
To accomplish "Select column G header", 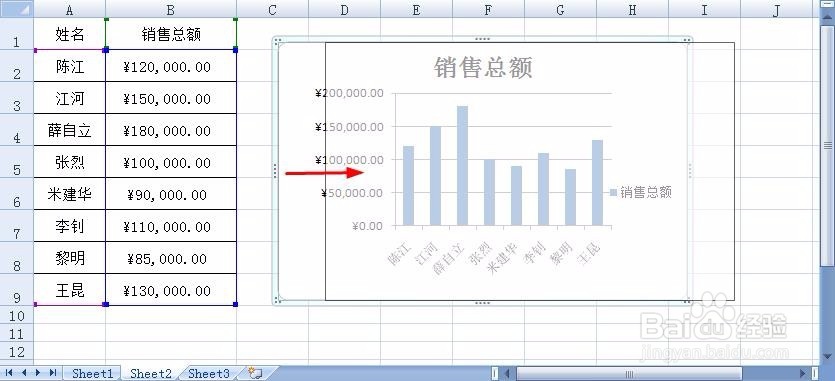I will click(560, 9).
